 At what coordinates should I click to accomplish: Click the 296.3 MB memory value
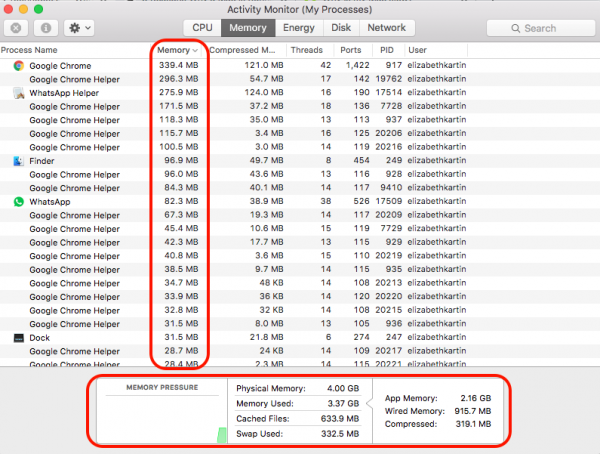coord(179,79)
